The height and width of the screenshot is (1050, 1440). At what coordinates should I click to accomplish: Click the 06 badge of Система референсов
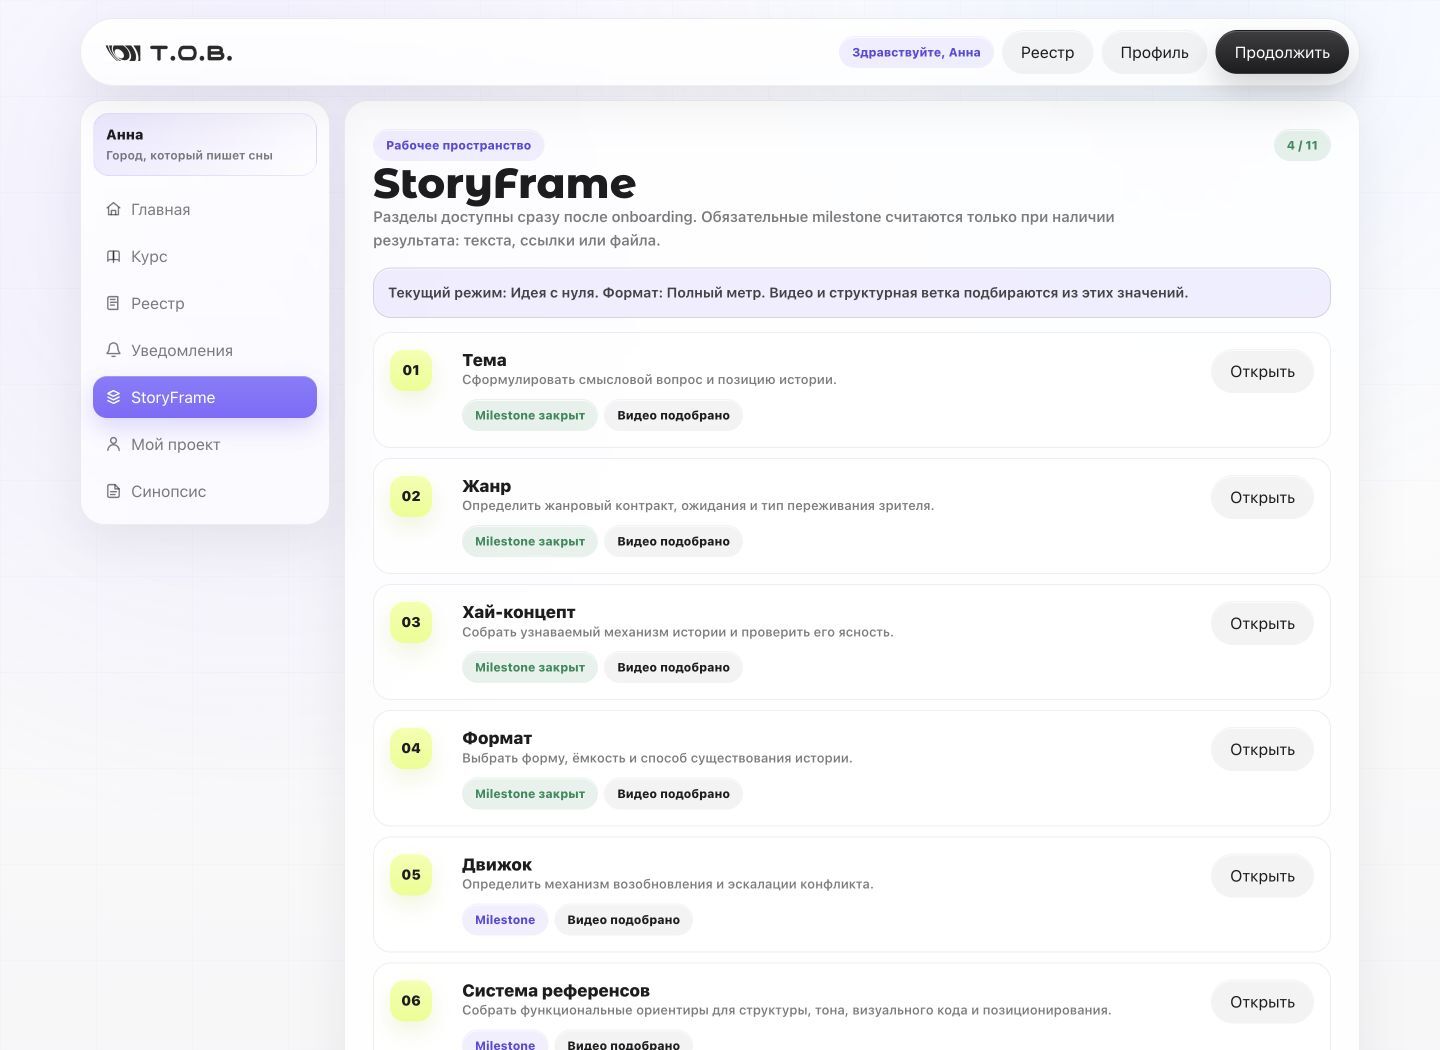pyautogui.click(x=411, y=1000)
